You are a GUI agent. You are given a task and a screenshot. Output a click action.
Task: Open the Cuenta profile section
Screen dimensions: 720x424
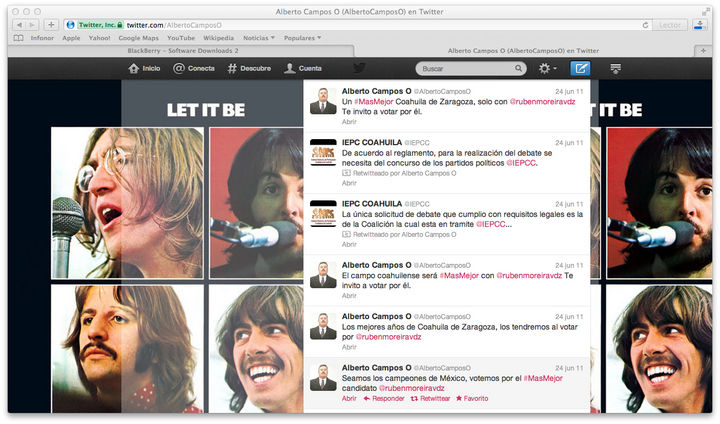click(303, 69)
